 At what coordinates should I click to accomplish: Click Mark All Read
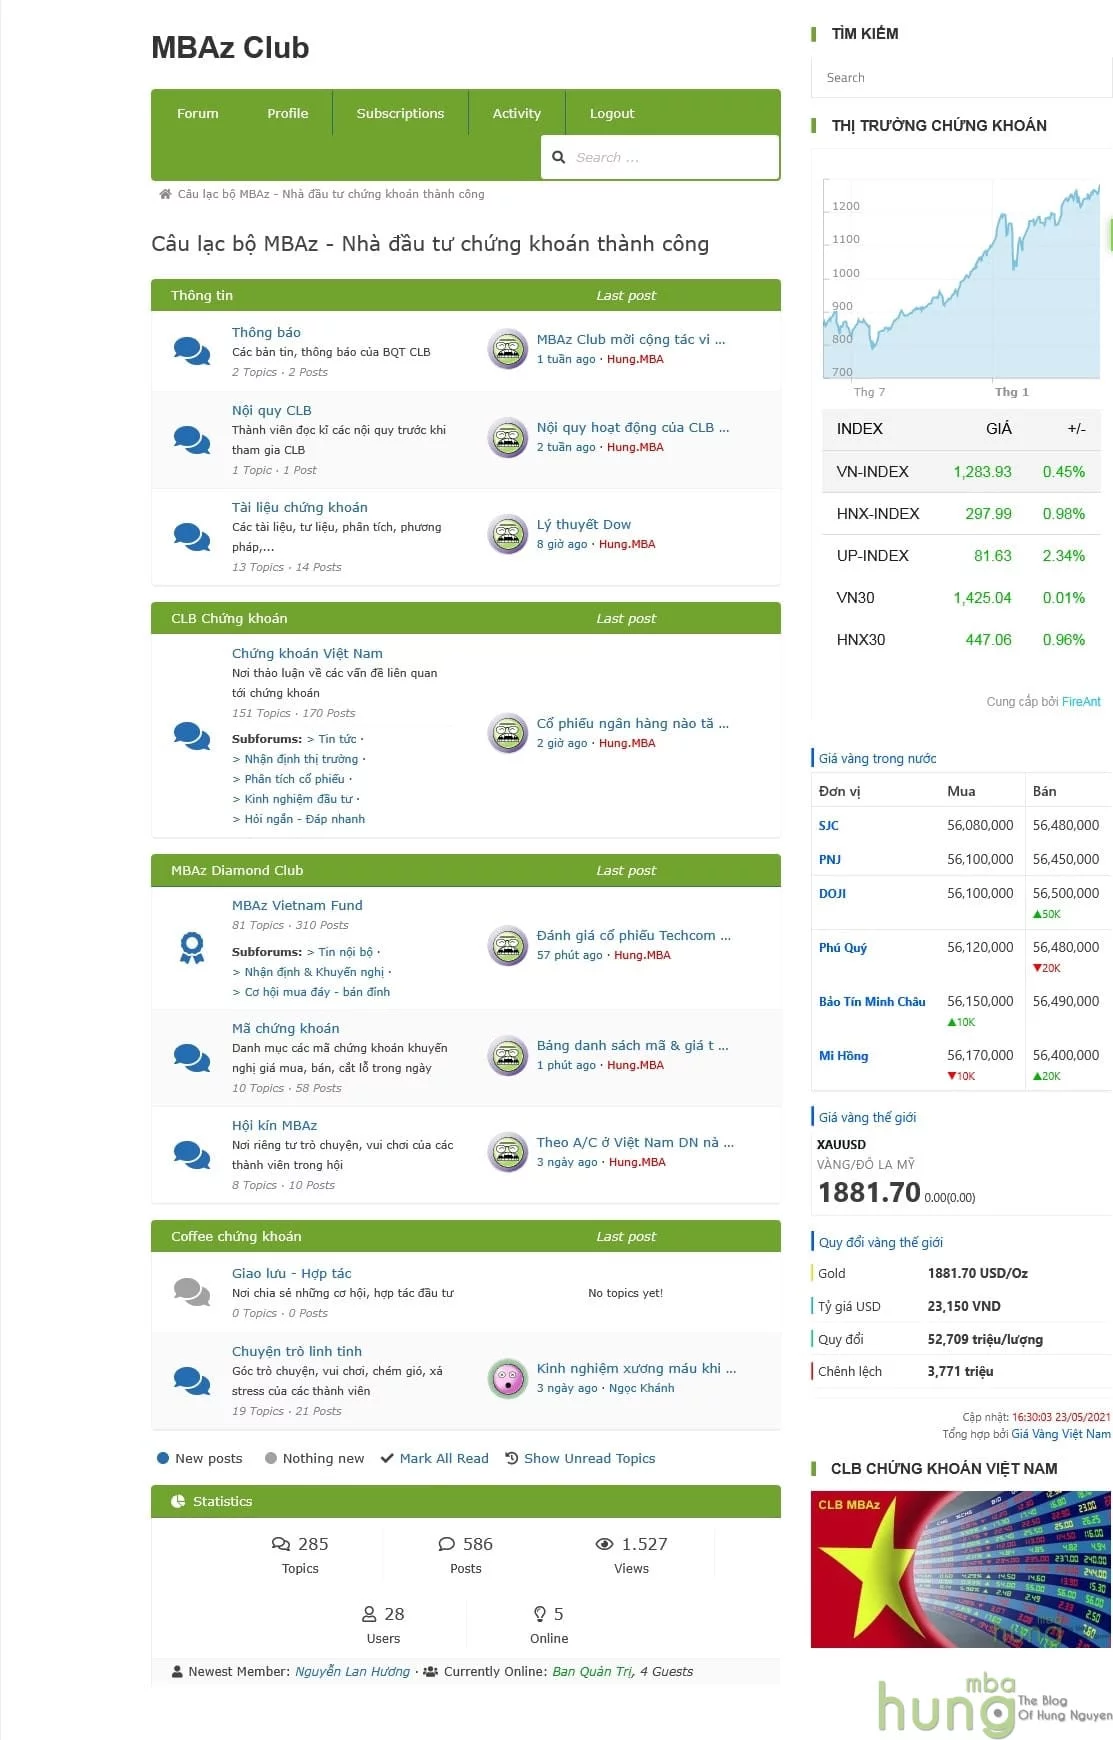point(444,1458)
